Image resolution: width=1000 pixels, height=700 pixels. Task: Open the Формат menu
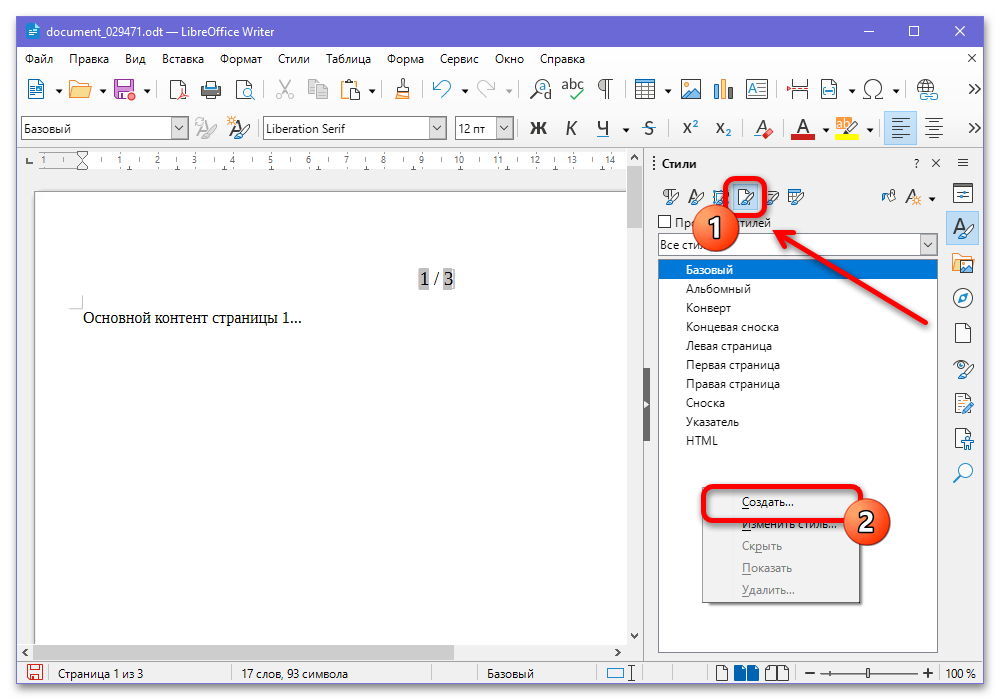241,59
